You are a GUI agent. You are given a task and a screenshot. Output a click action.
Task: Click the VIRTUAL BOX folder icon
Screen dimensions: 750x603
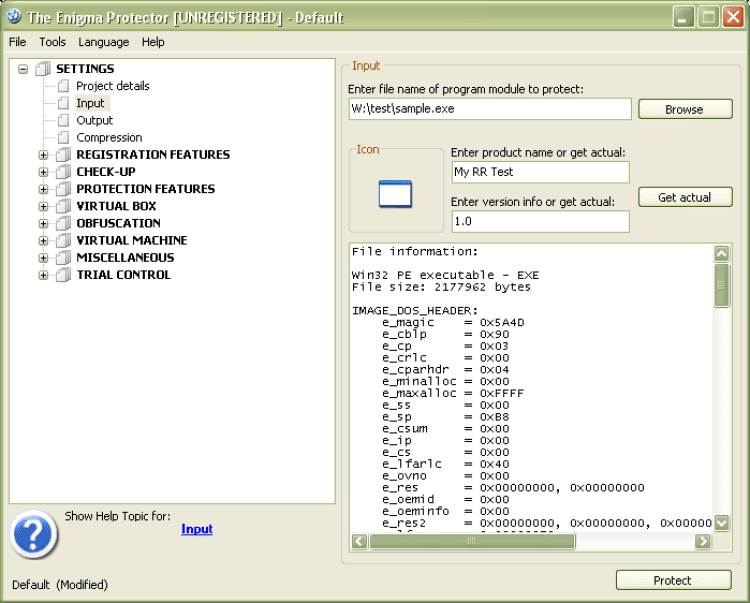pos(63,207)
